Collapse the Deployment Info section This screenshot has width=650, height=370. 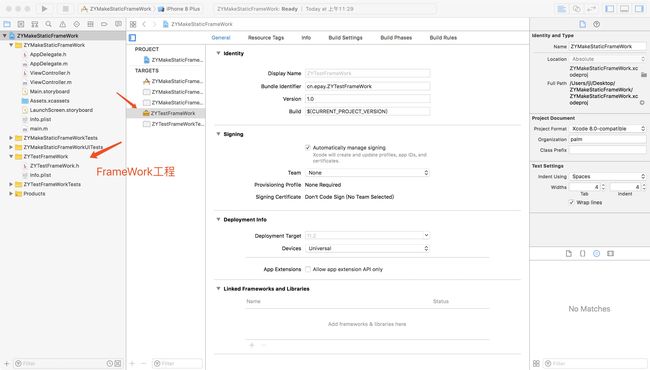[x=218, y=220]
